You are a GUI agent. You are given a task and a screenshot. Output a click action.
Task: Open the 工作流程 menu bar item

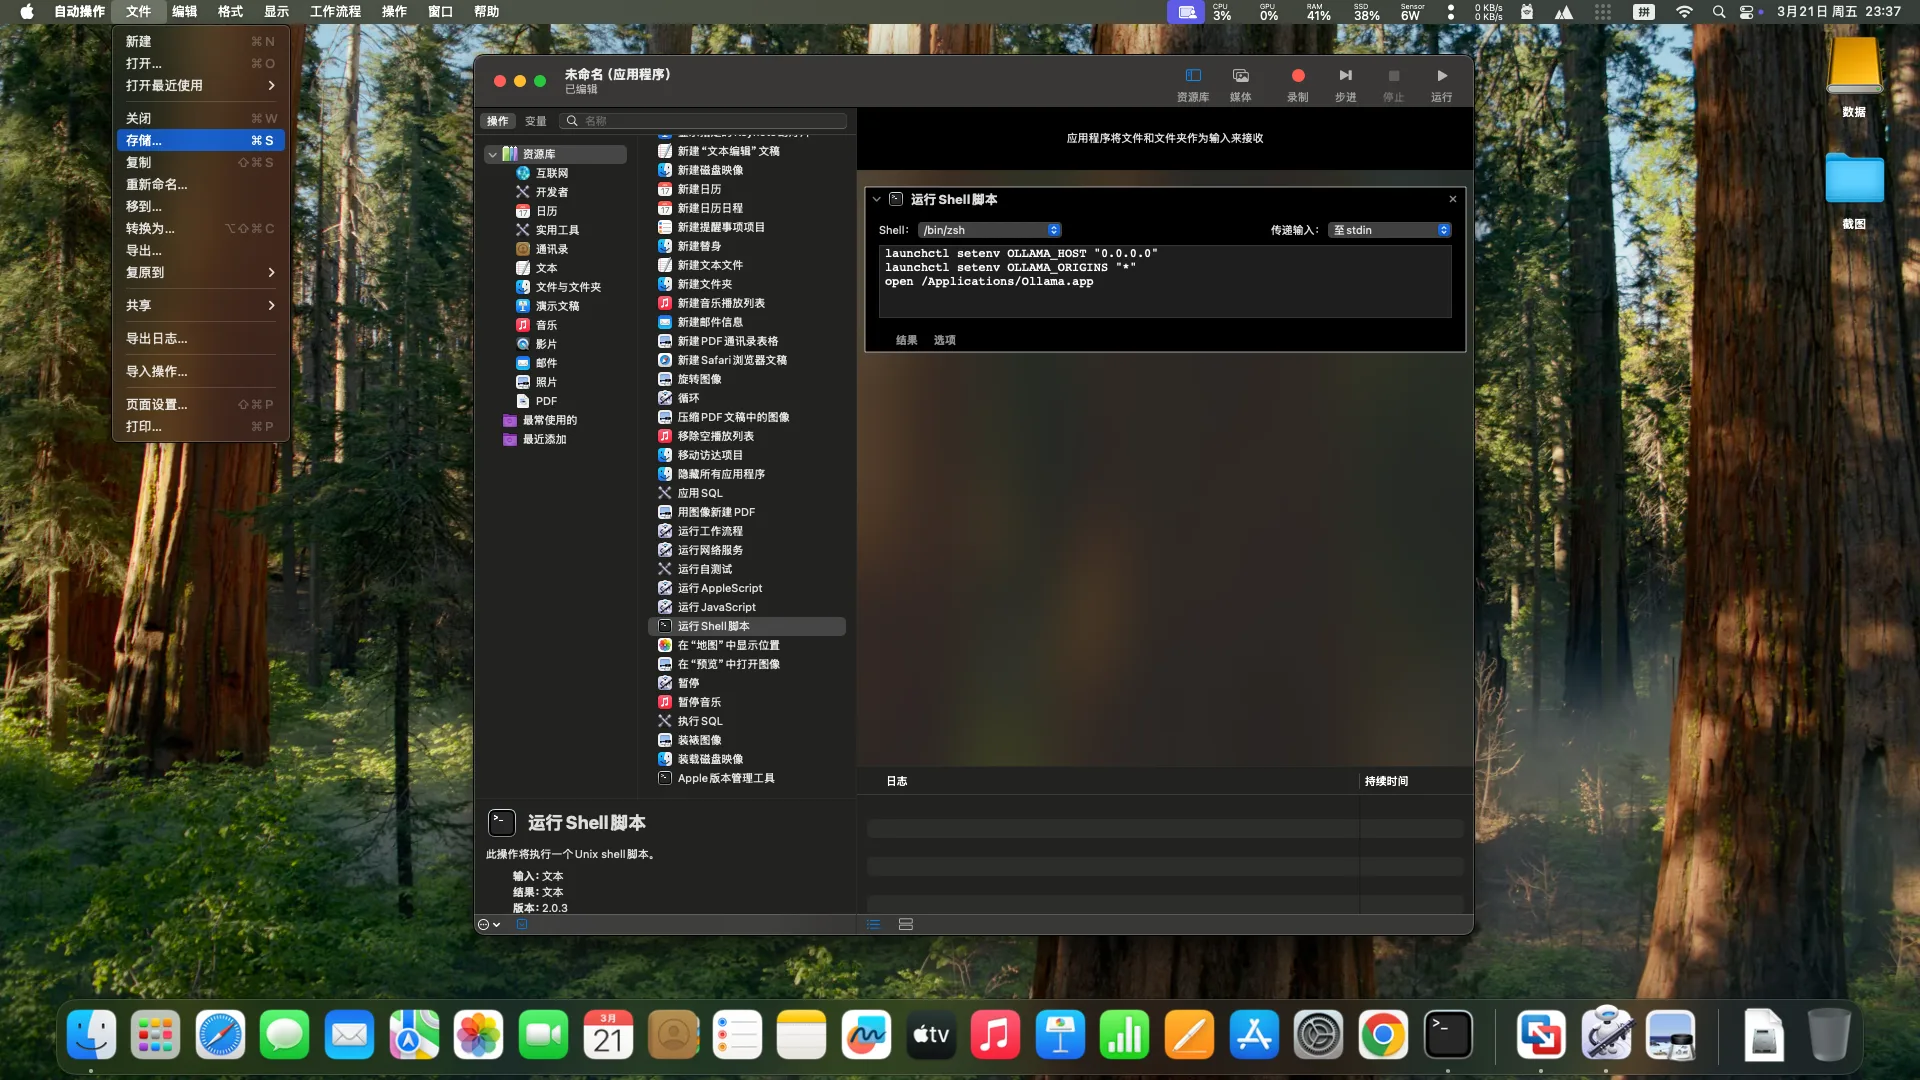[335, 12]
